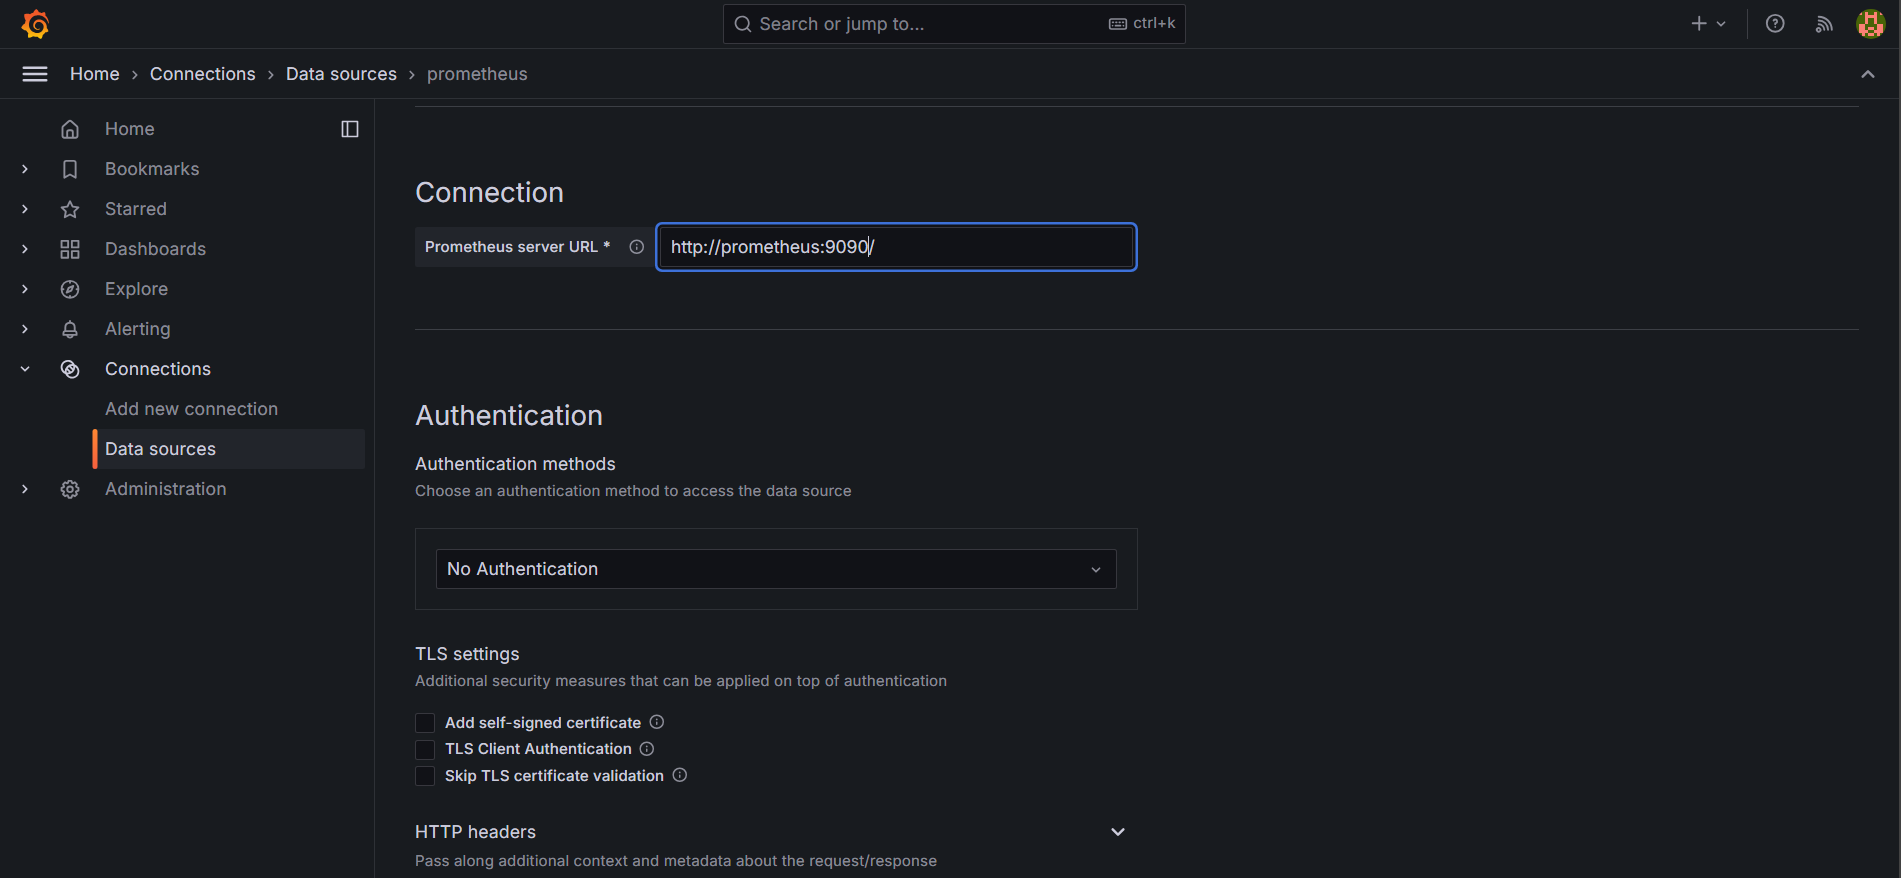Go to Home breadcrumb link
Viewport: 1901px width, 878px height.
click(x=95, y=74)
